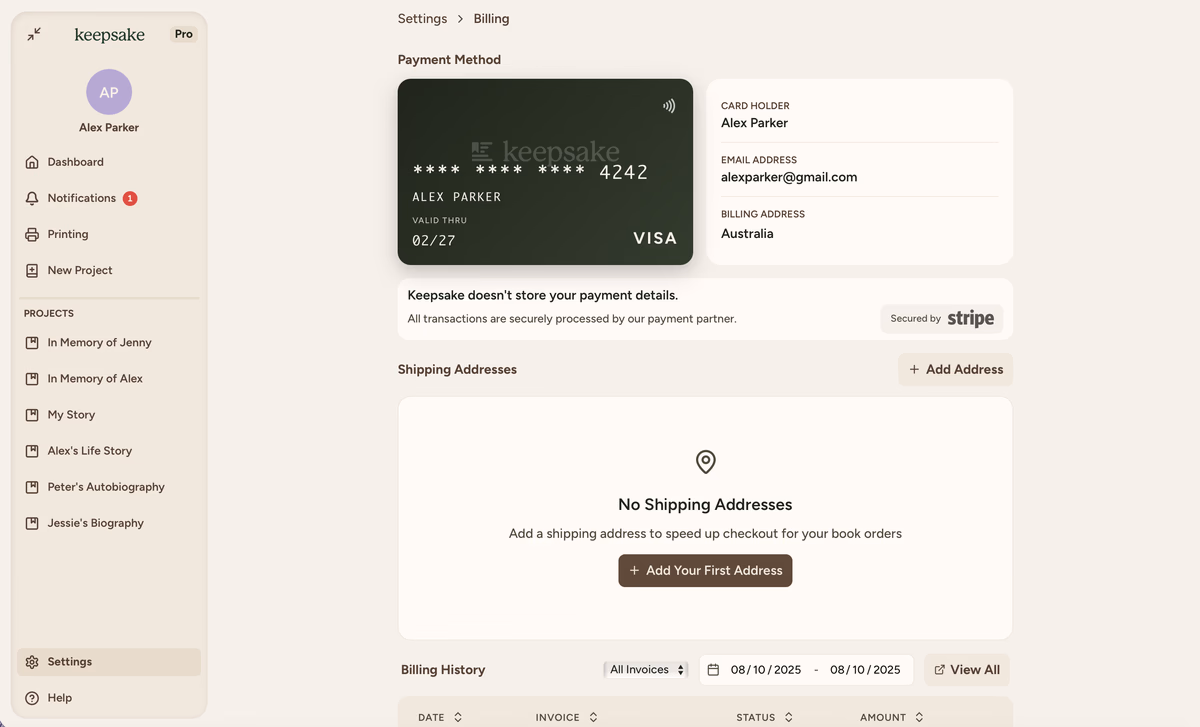The width and height of the screenshot is (1200, 727).
Task: Click the location pin icon
Action: pos(705,462)
